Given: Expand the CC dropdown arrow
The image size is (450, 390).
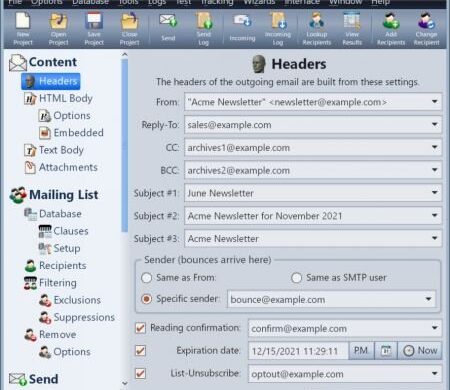Looking at the screenshot, I should click(434, 147).
